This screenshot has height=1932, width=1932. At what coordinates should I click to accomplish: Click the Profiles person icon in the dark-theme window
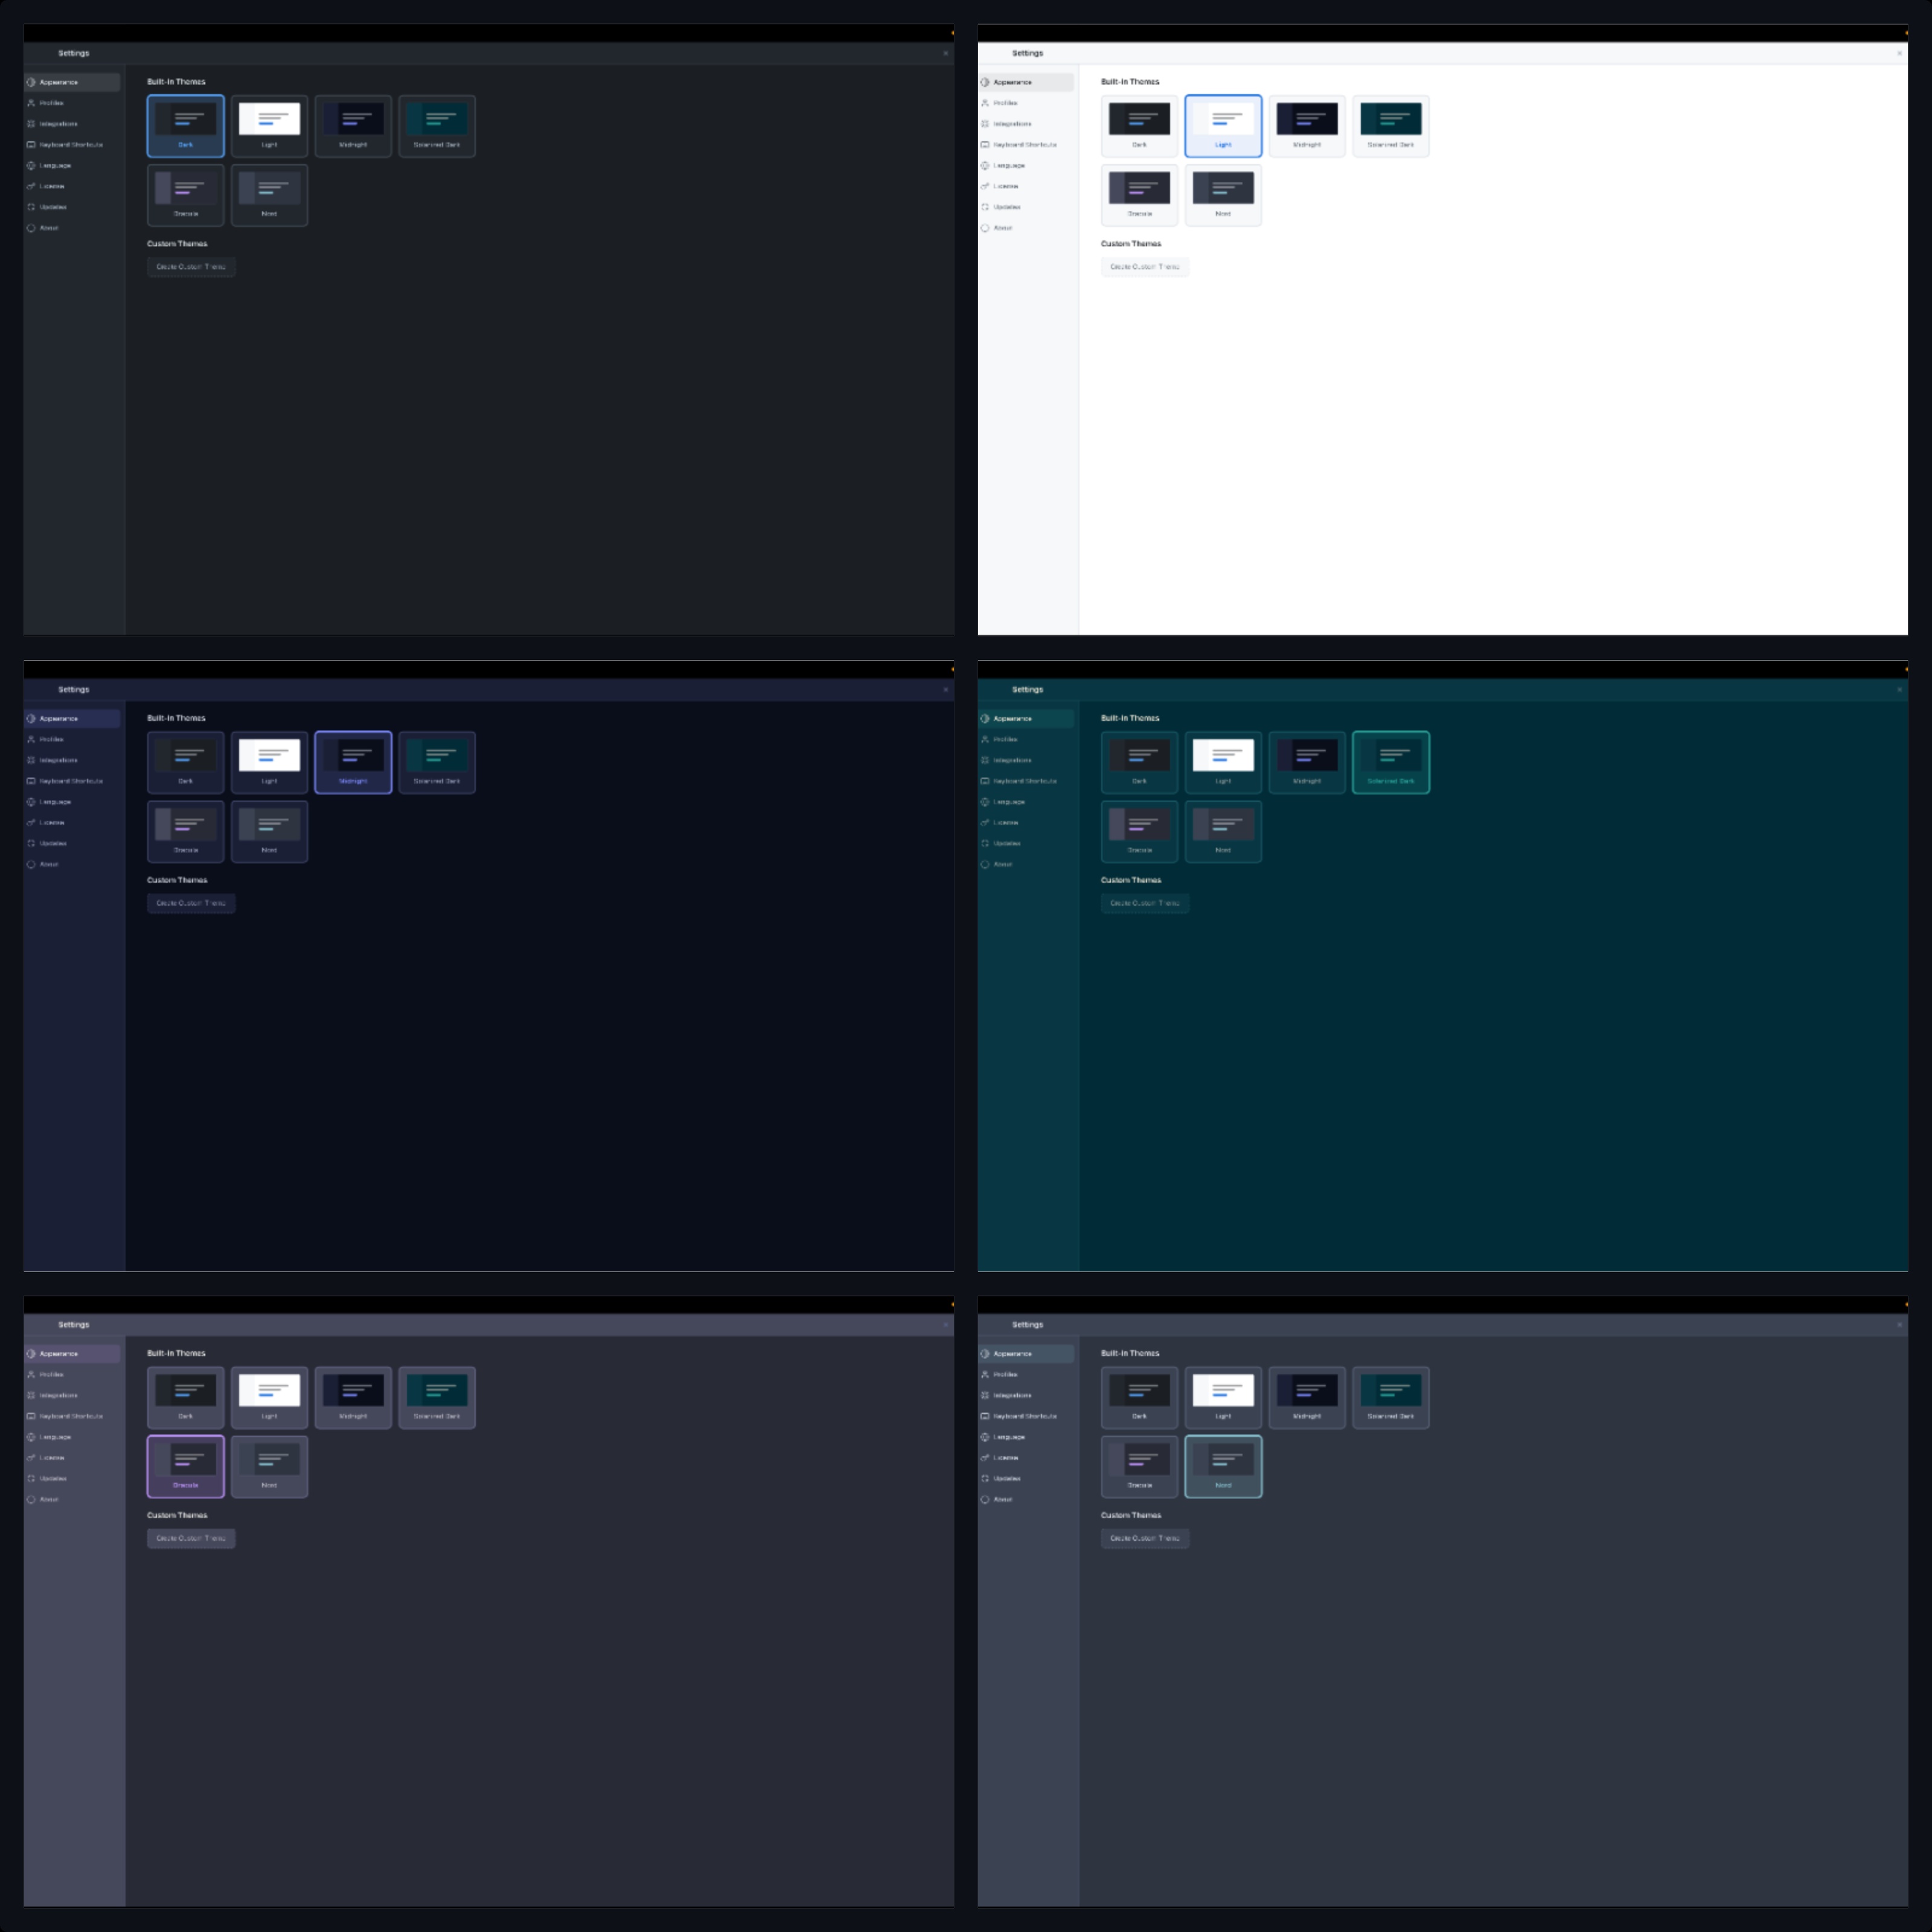coord(31,103)
